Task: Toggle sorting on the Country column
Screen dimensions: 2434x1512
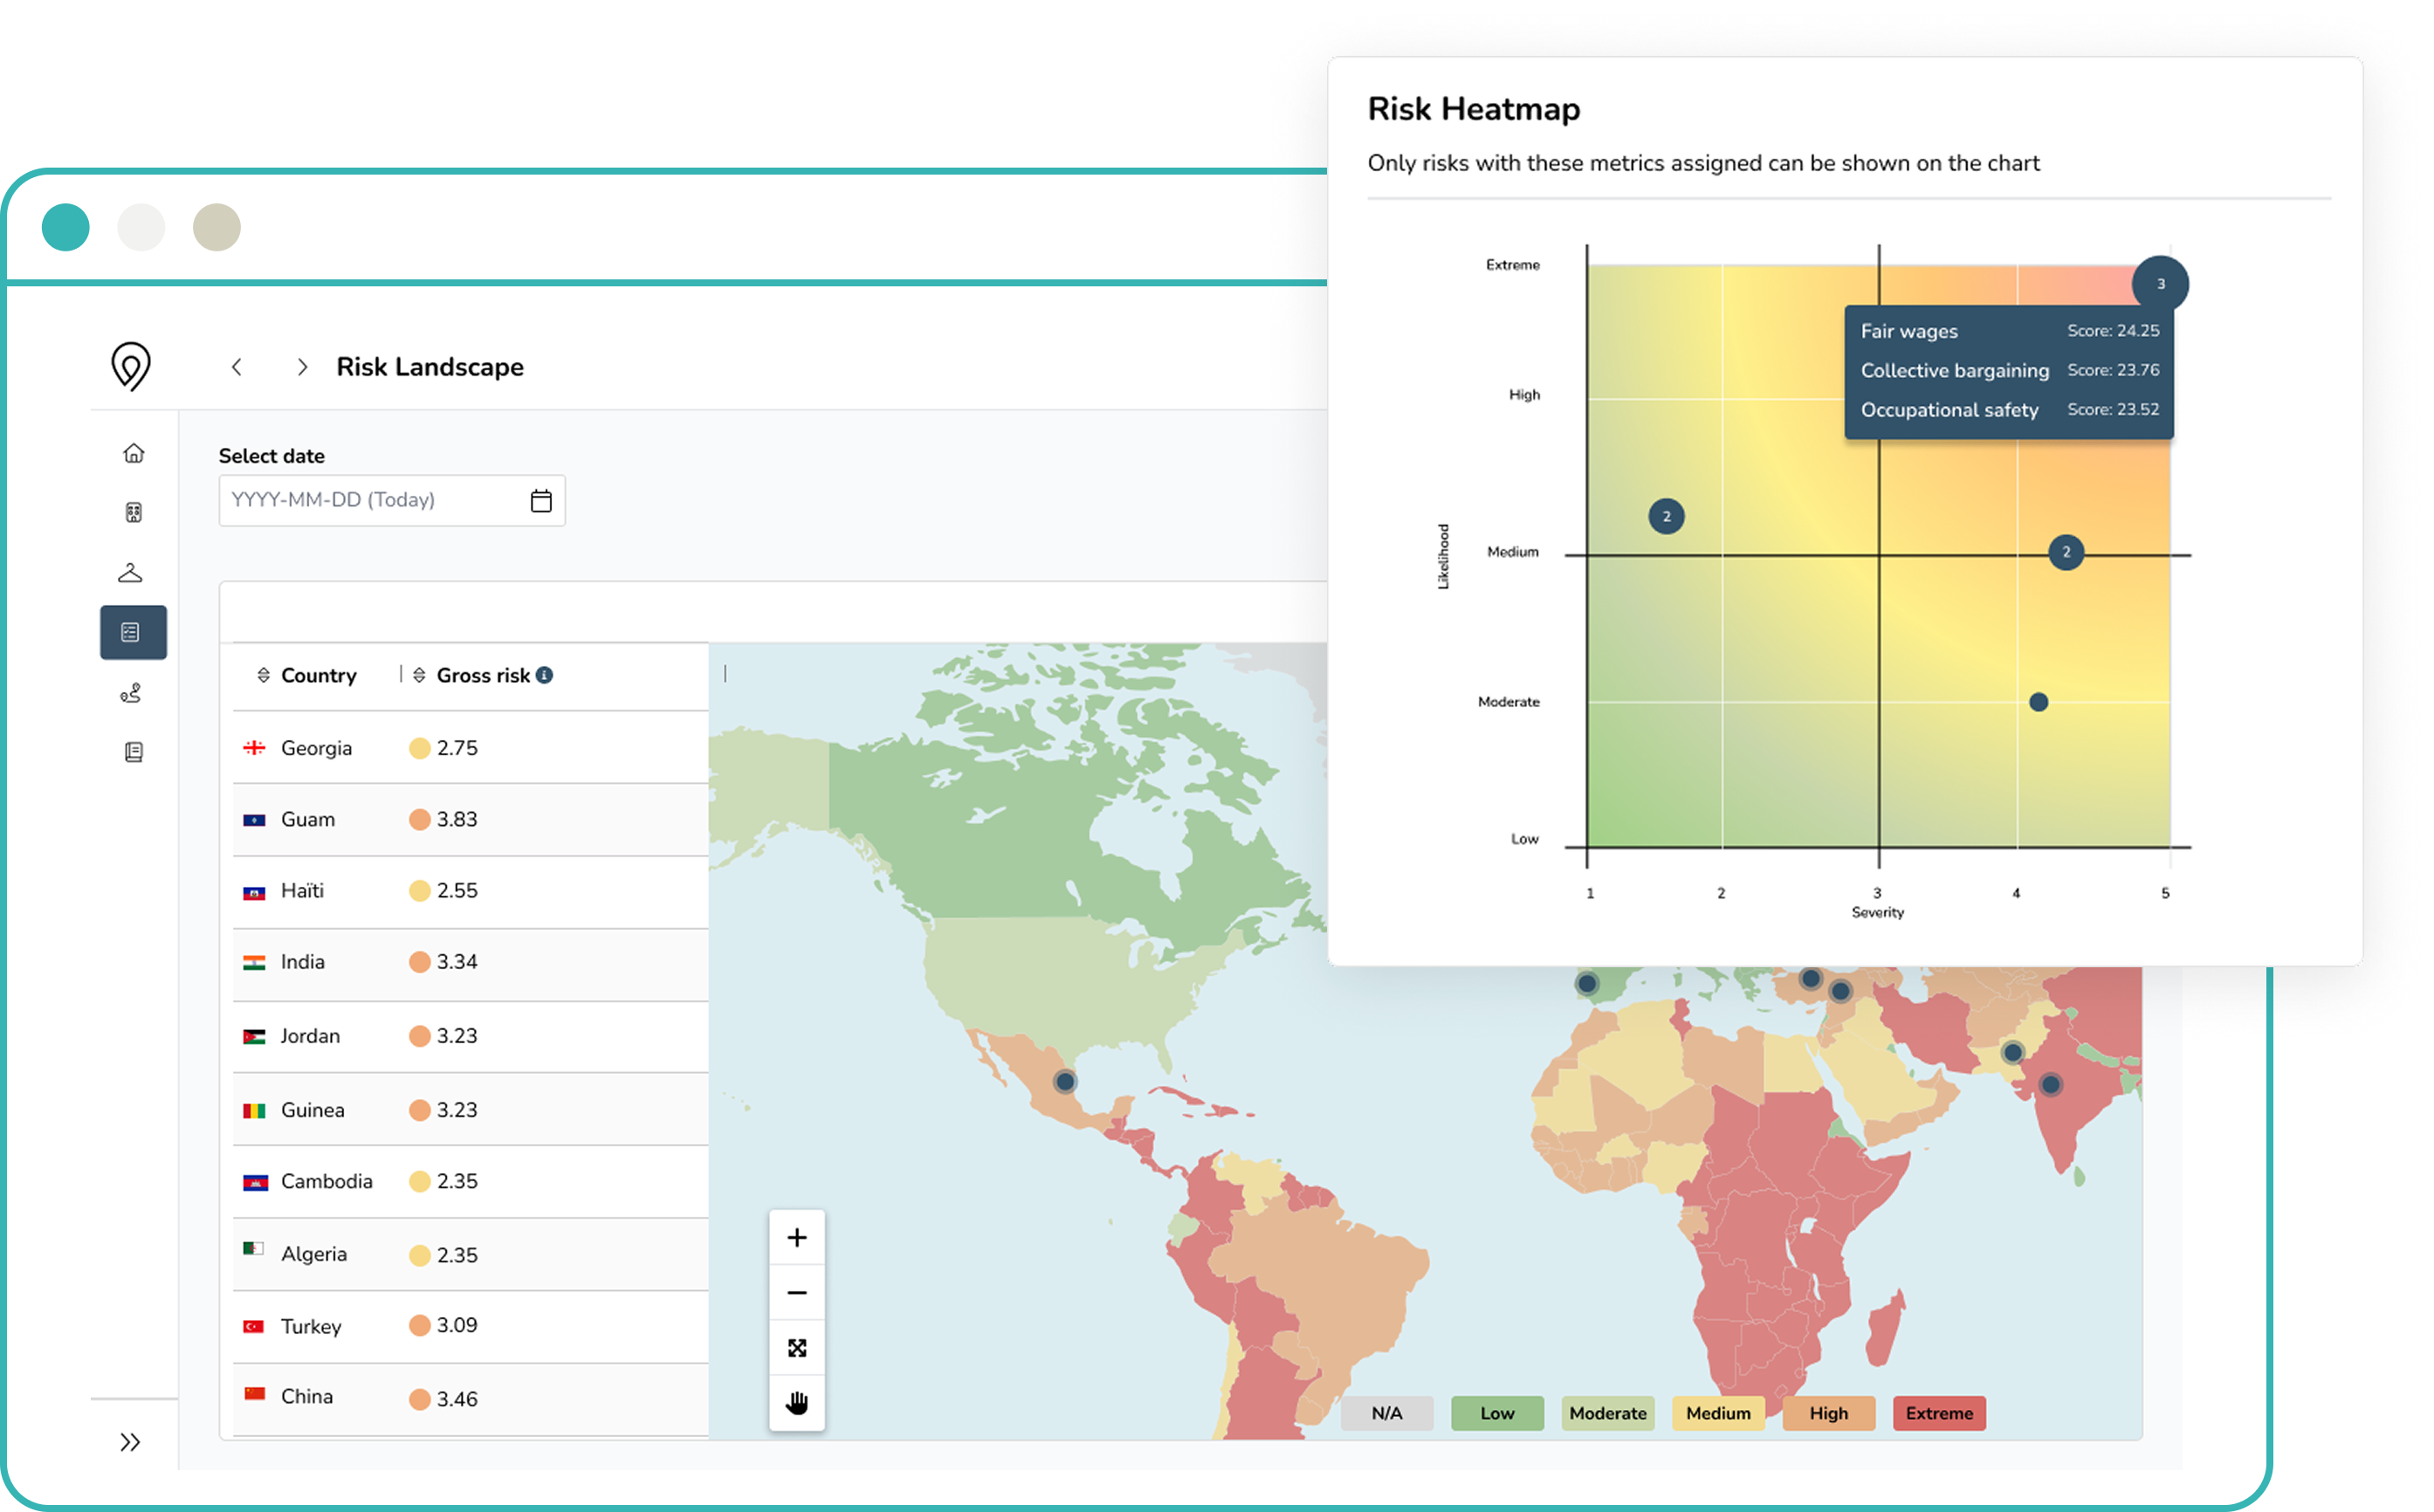Action: point(264,675)
